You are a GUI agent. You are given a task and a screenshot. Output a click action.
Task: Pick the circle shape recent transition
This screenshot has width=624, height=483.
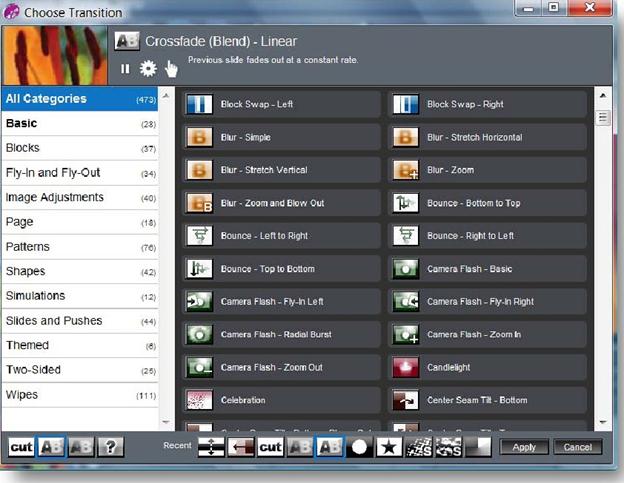pos(360,447)
